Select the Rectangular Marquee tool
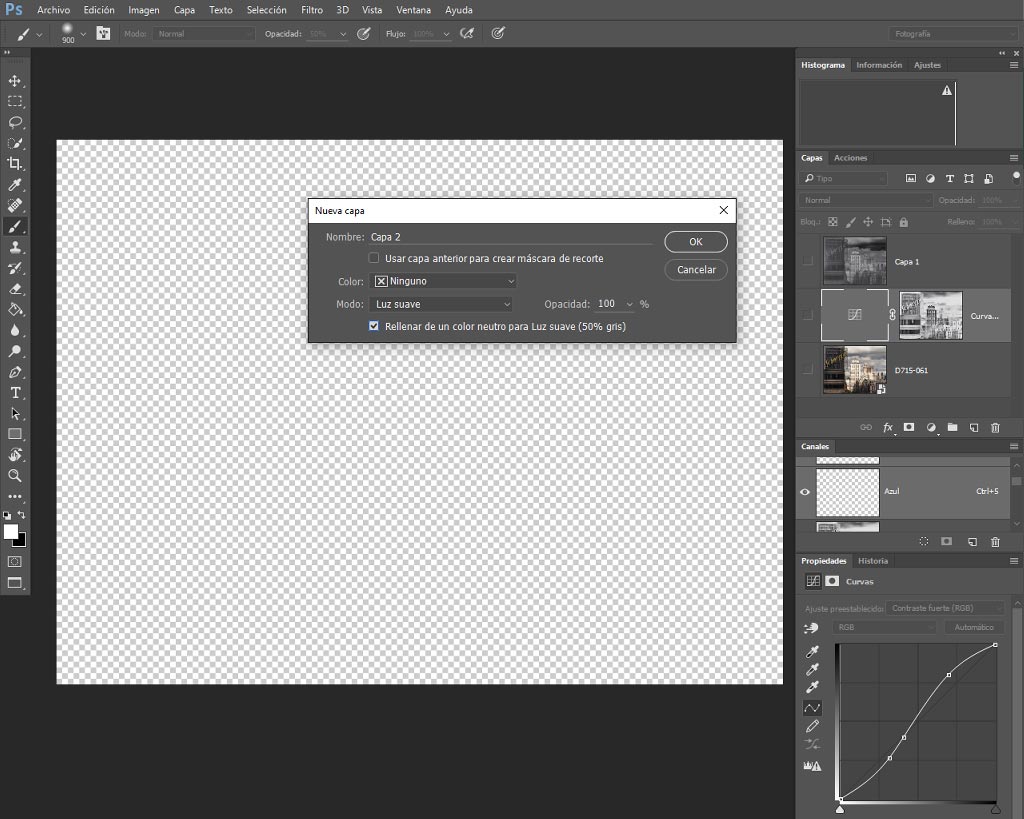 [14, 101]
